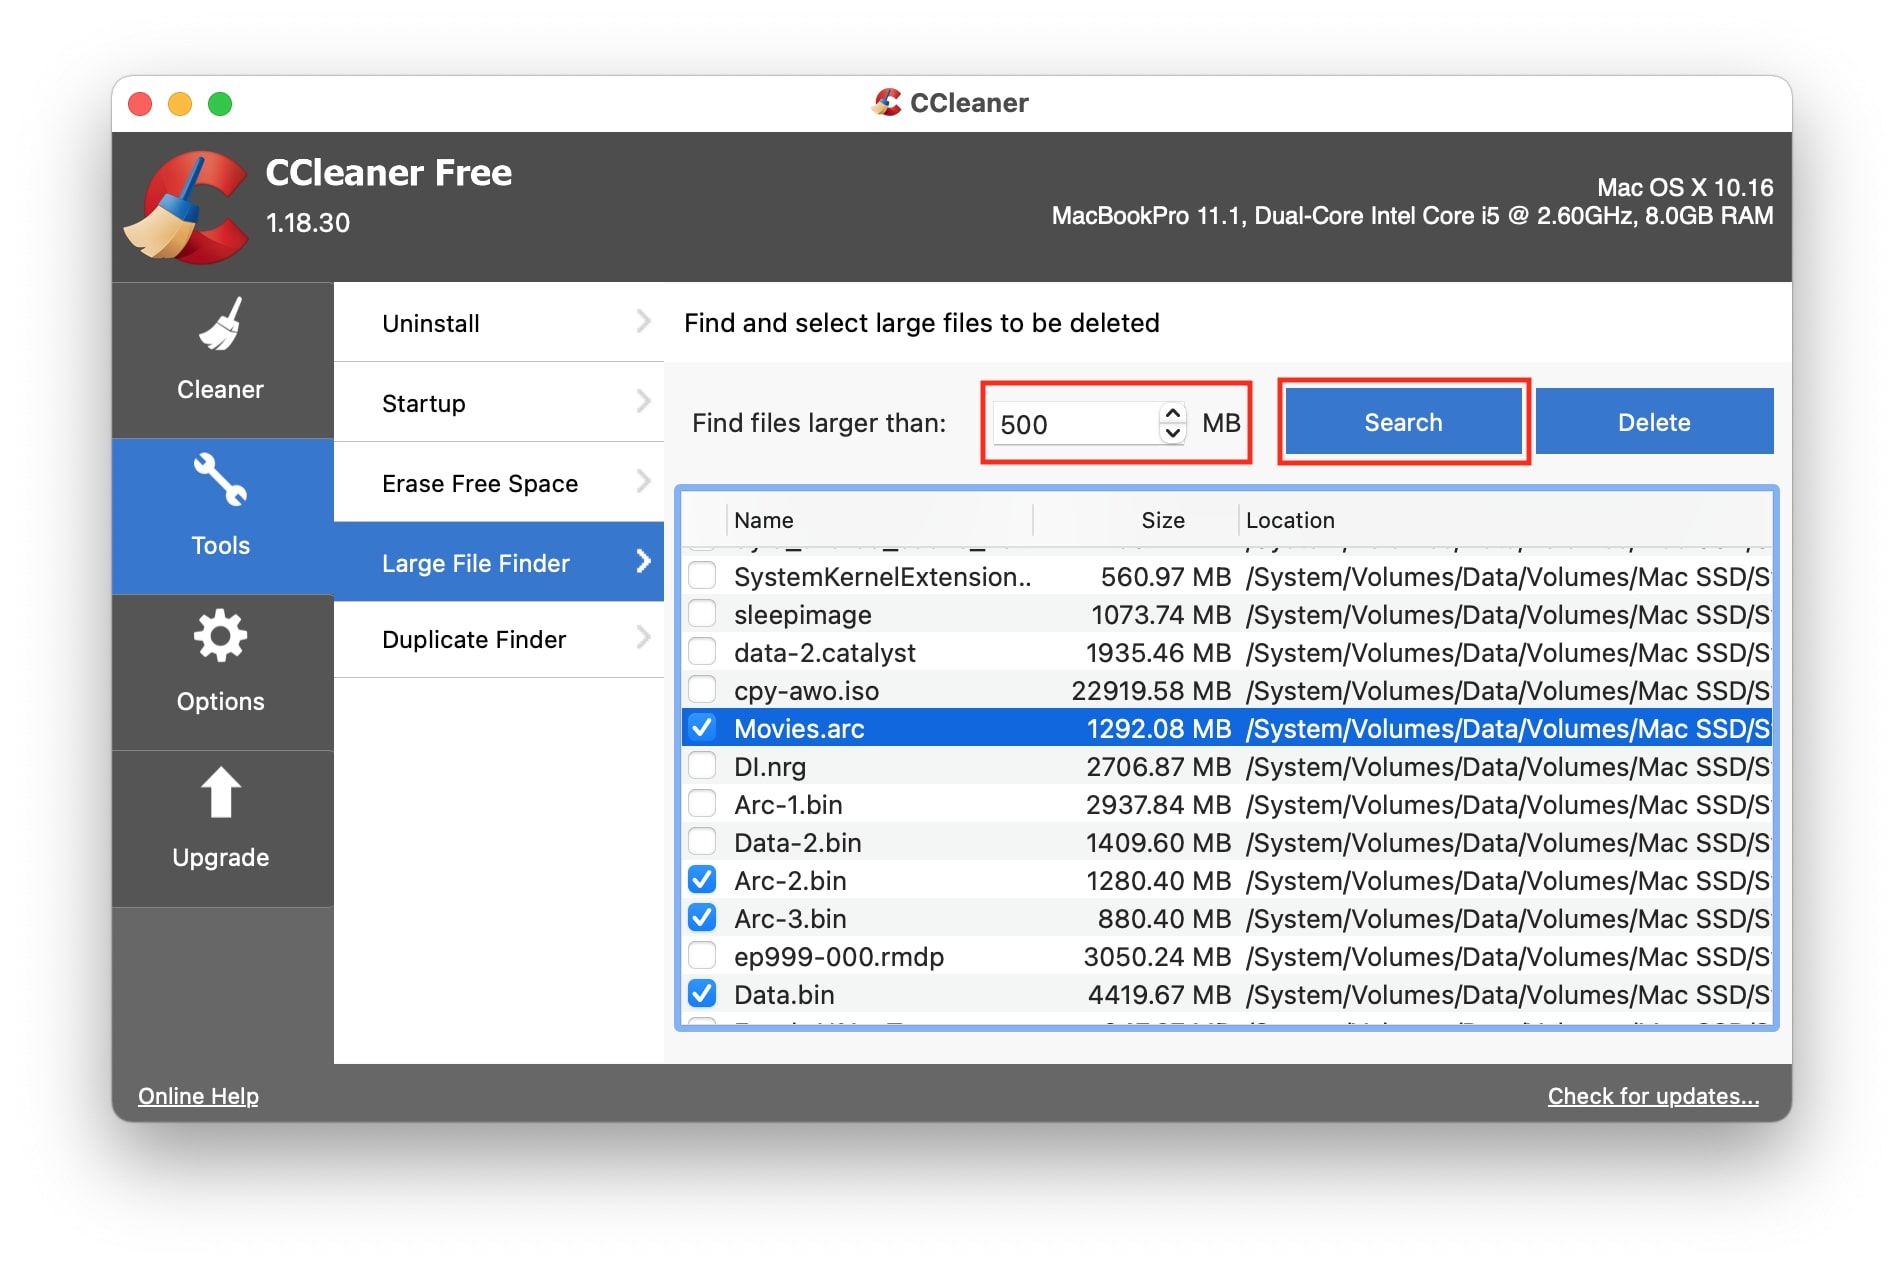Select the Movies.arc file name
This screenshot has height=1270, width=1904.
point(799,729)
